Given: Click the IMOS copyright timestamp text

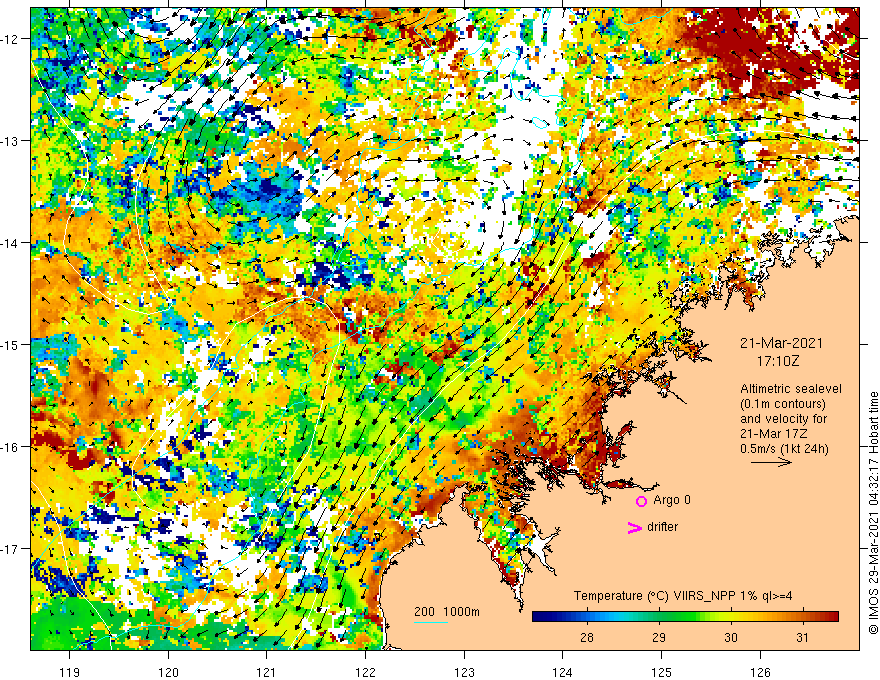Looking at the screenshot, I should coord(873,512).
